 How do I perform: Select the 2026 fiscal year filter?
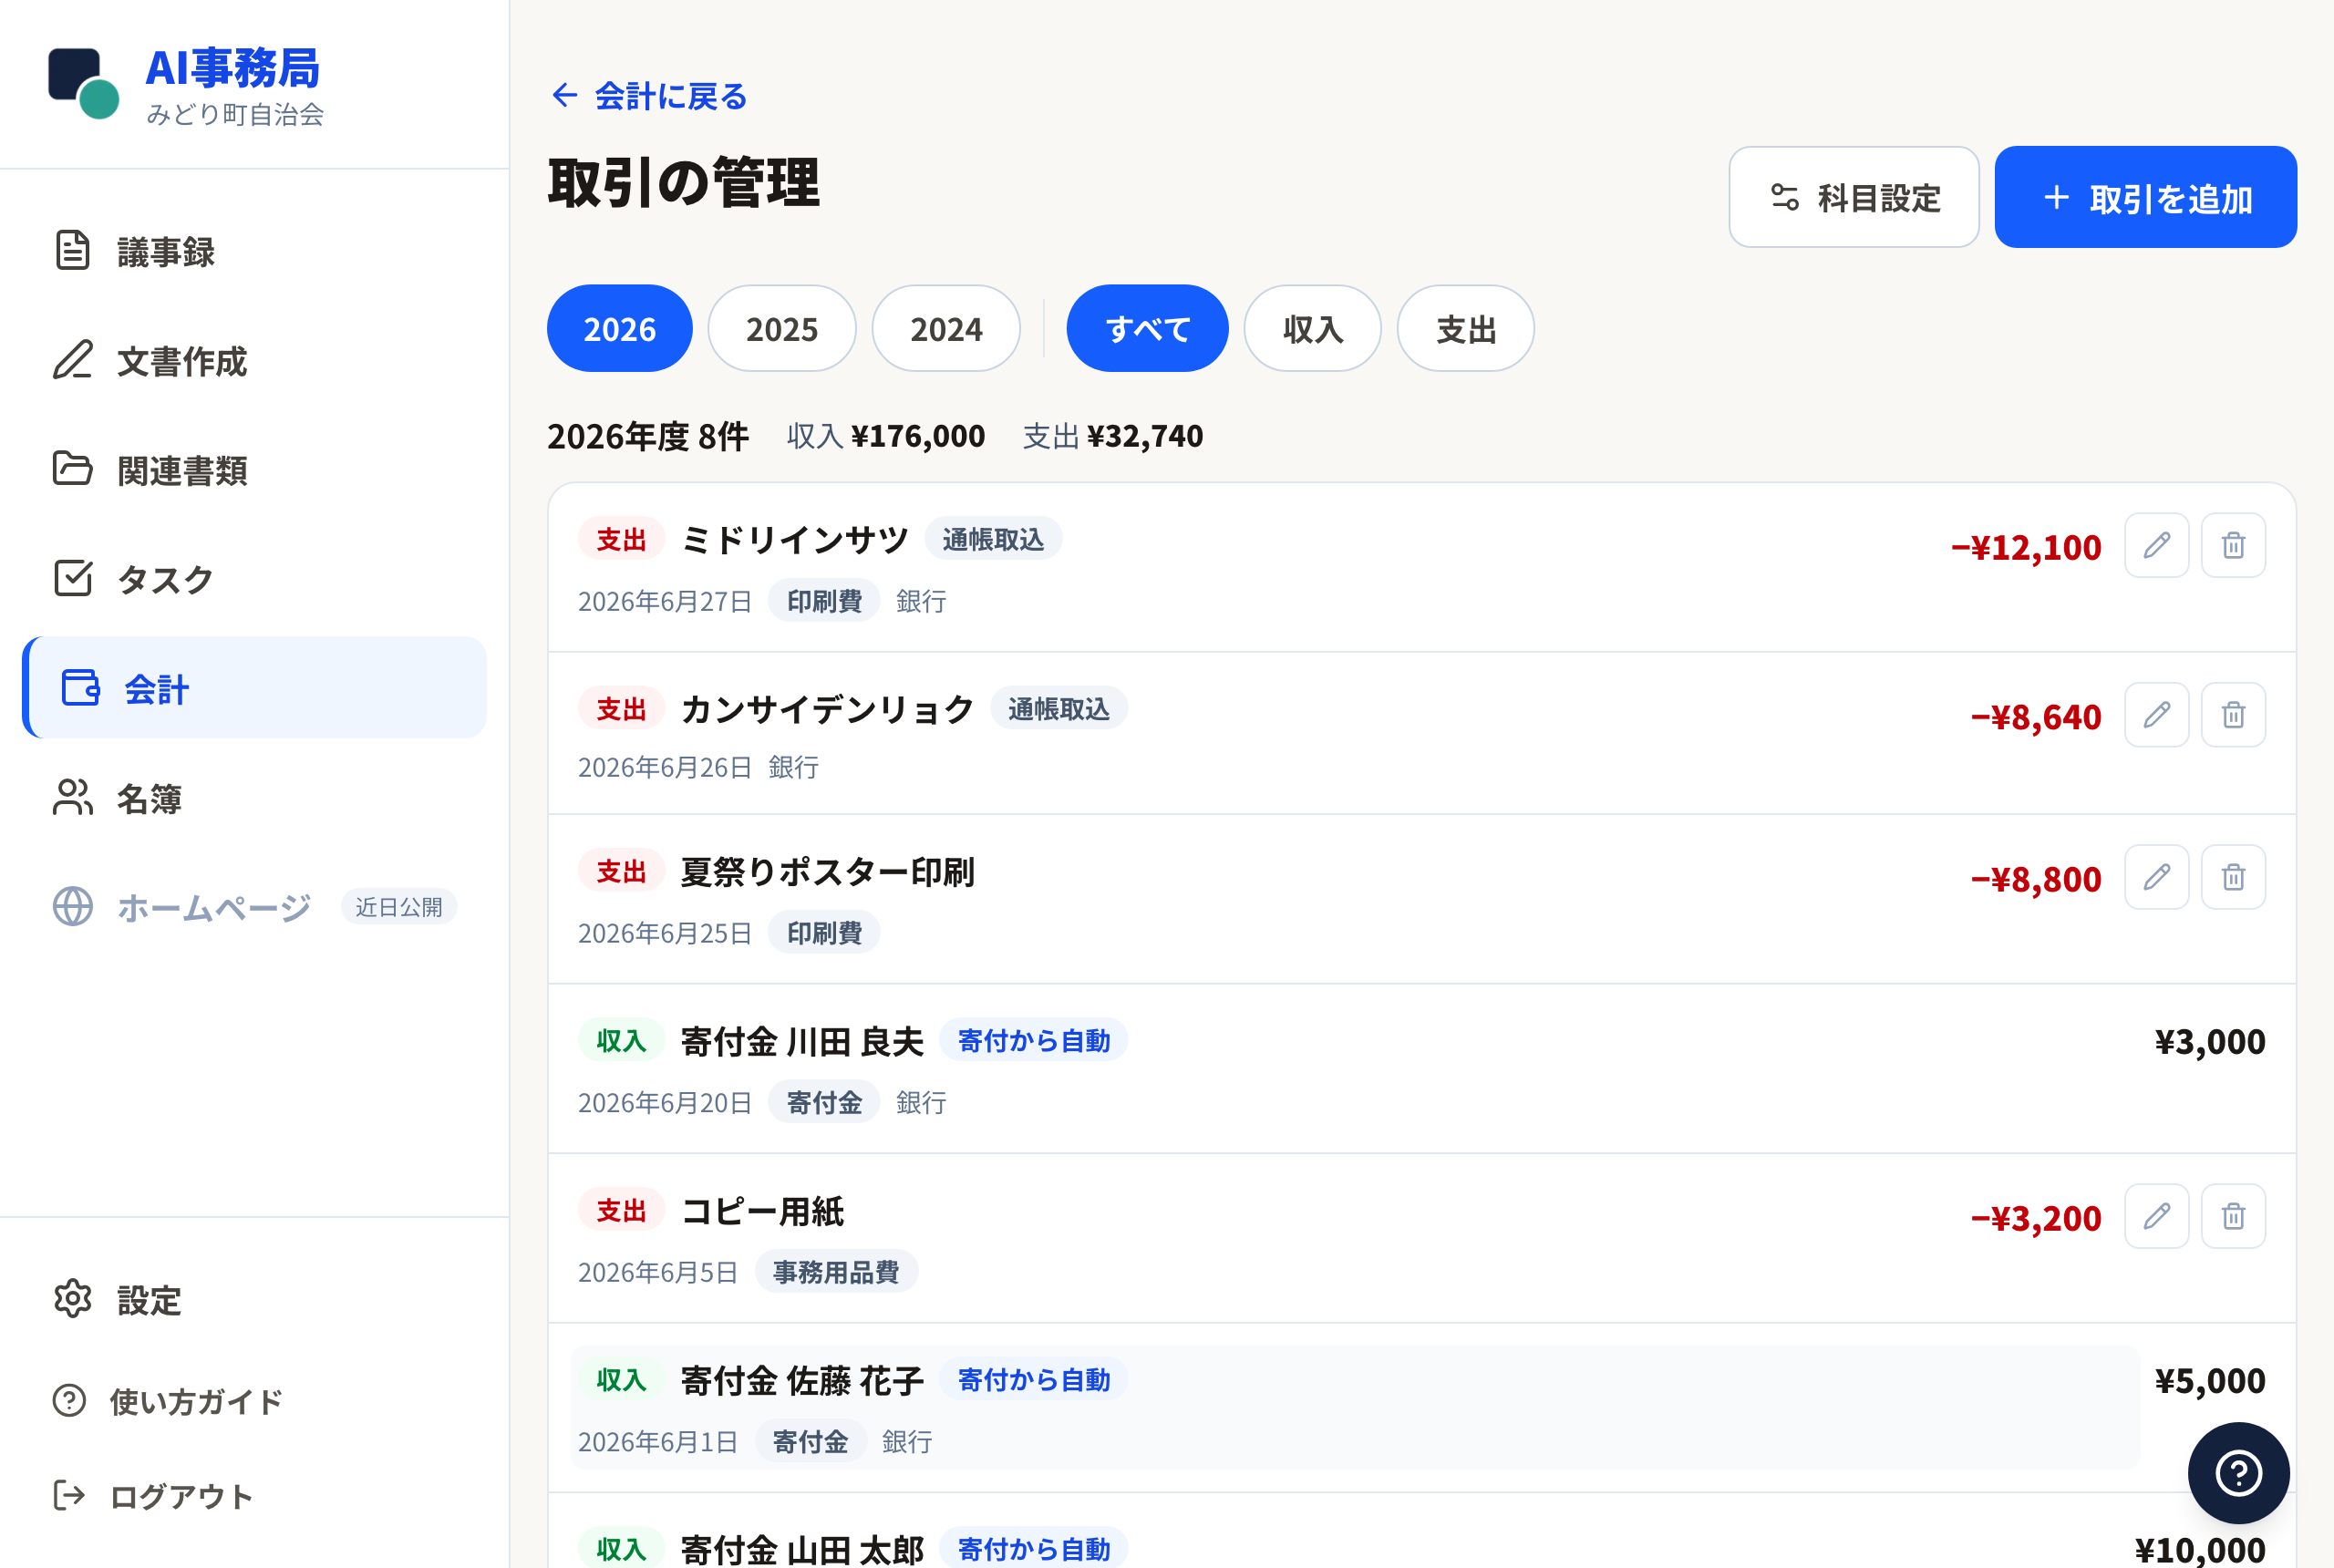pos(619,328)
